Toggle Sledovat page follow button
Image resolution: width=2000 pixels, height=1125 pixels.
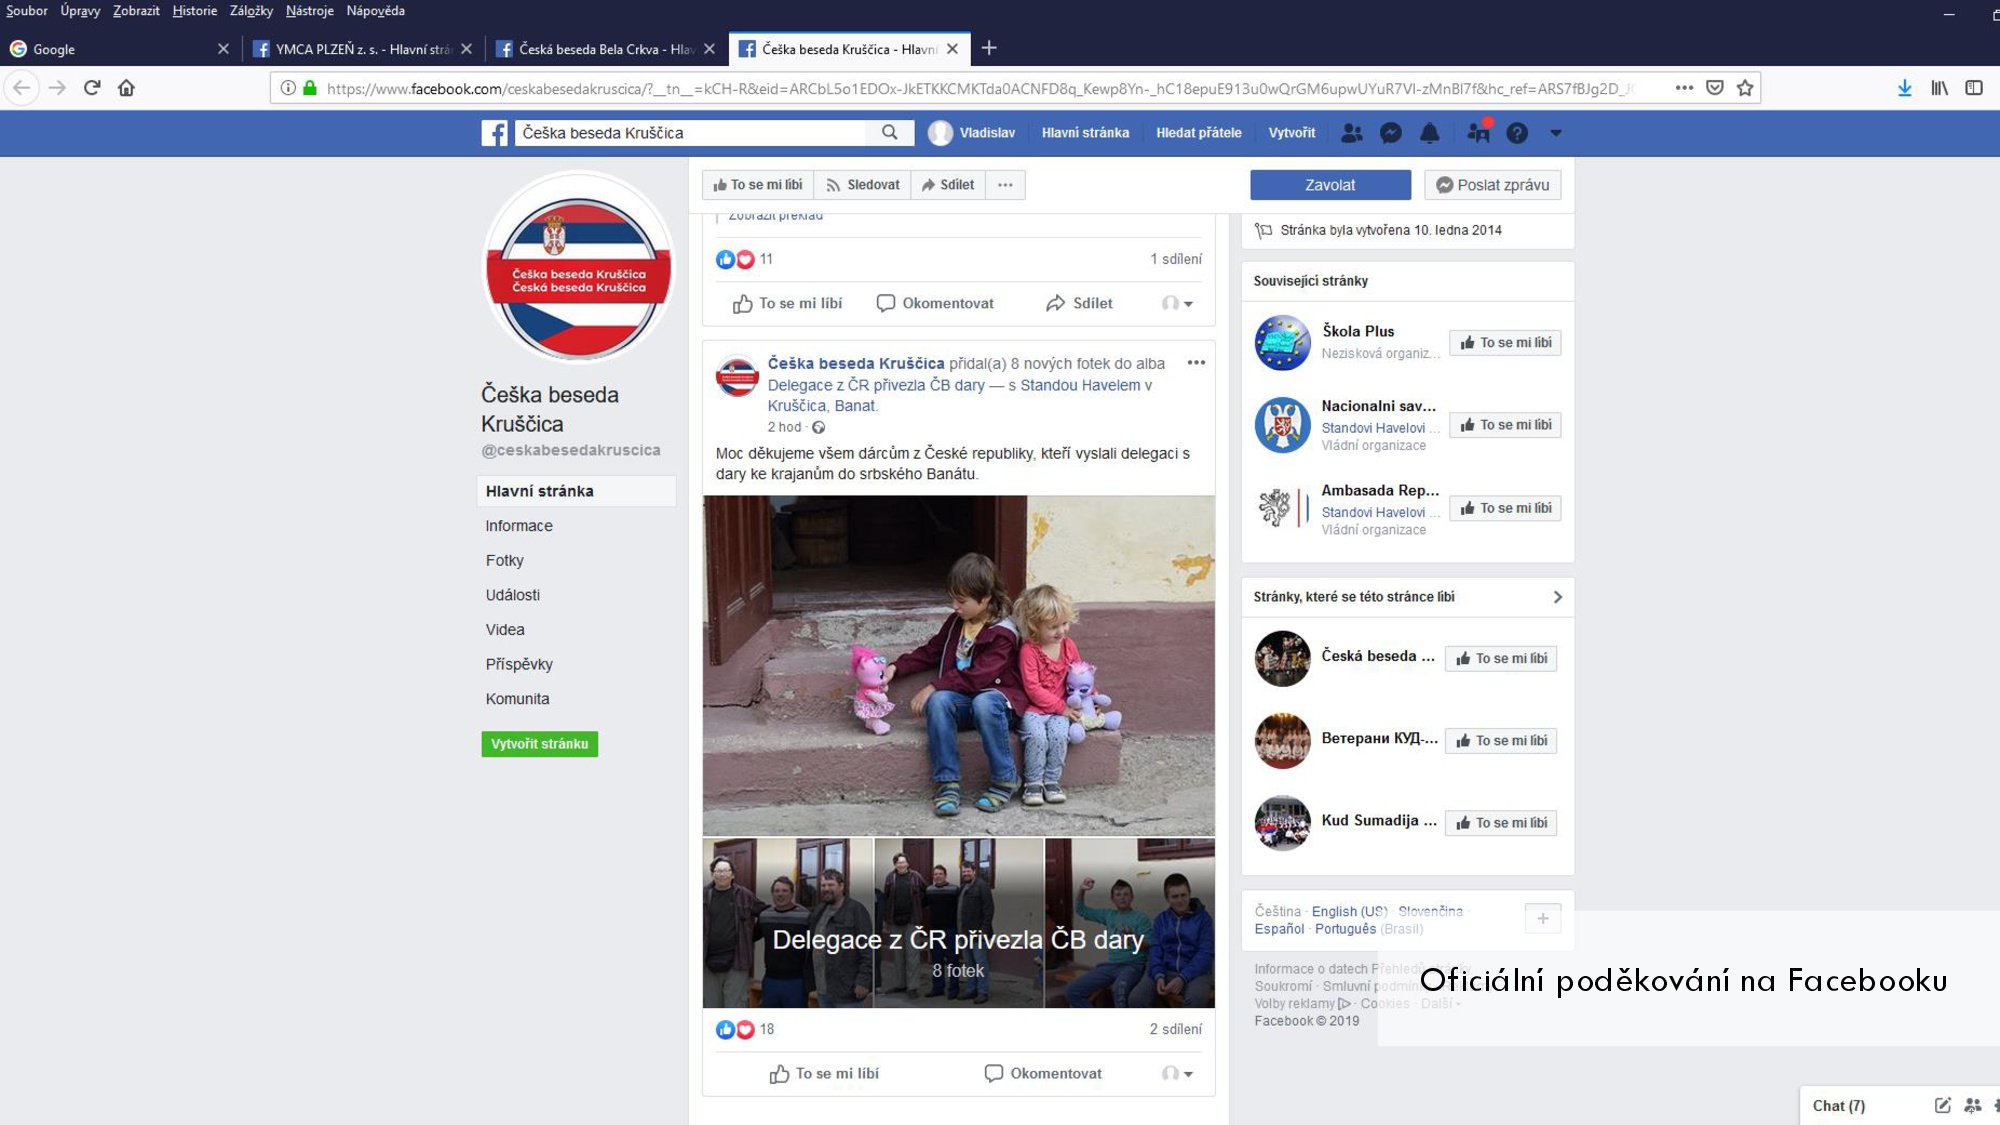pyautogui.click(x=863, y=185)
